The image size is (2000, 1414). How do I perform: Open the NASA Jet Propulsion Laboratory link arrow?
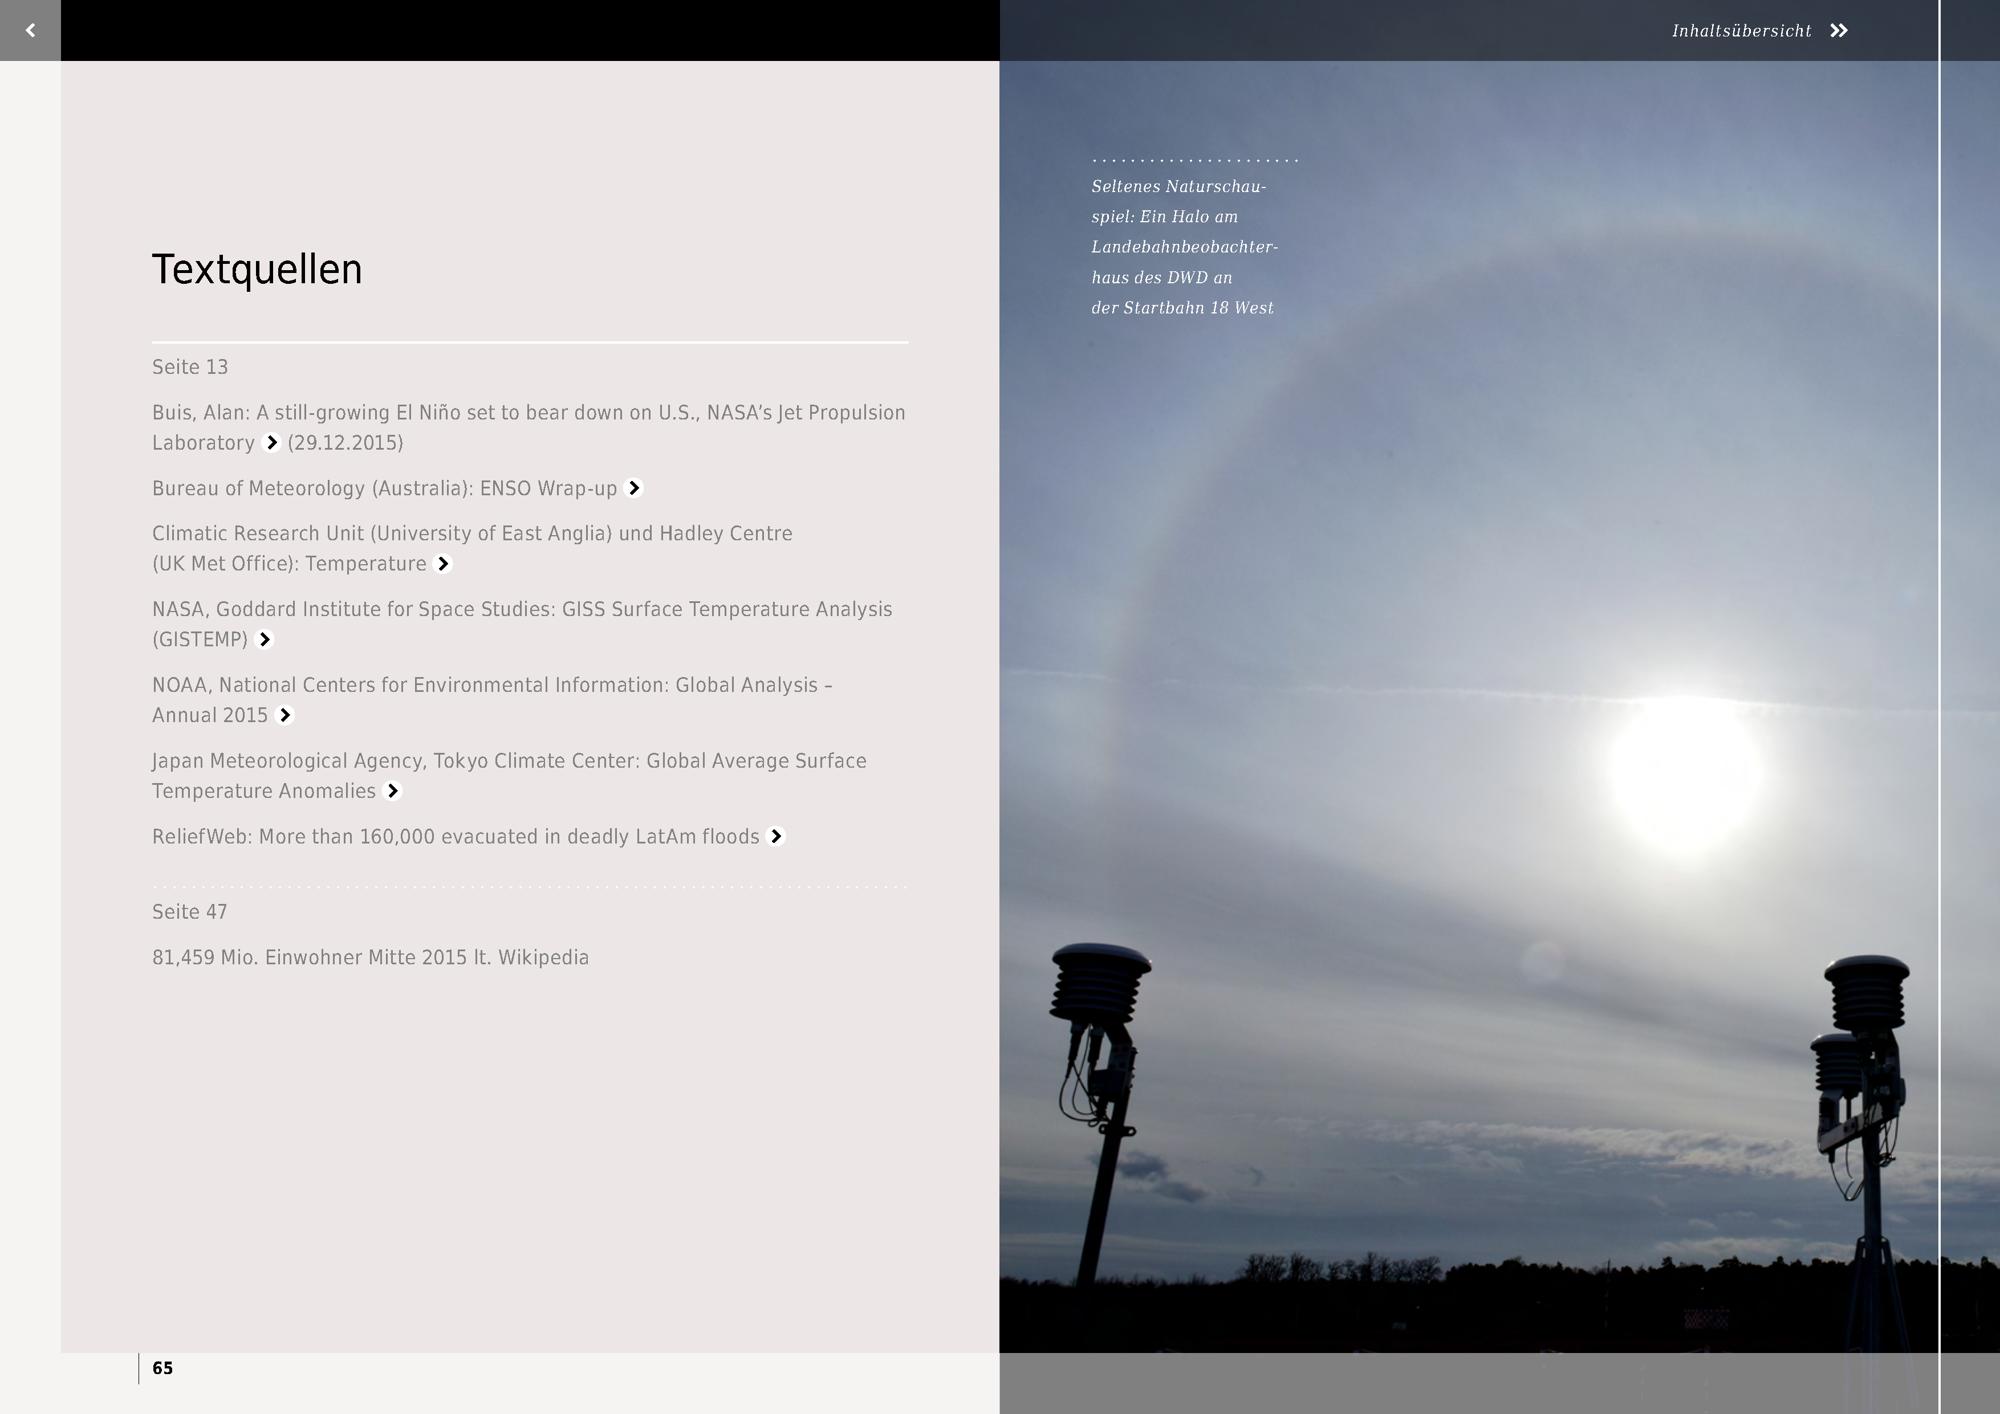point(271,443)
